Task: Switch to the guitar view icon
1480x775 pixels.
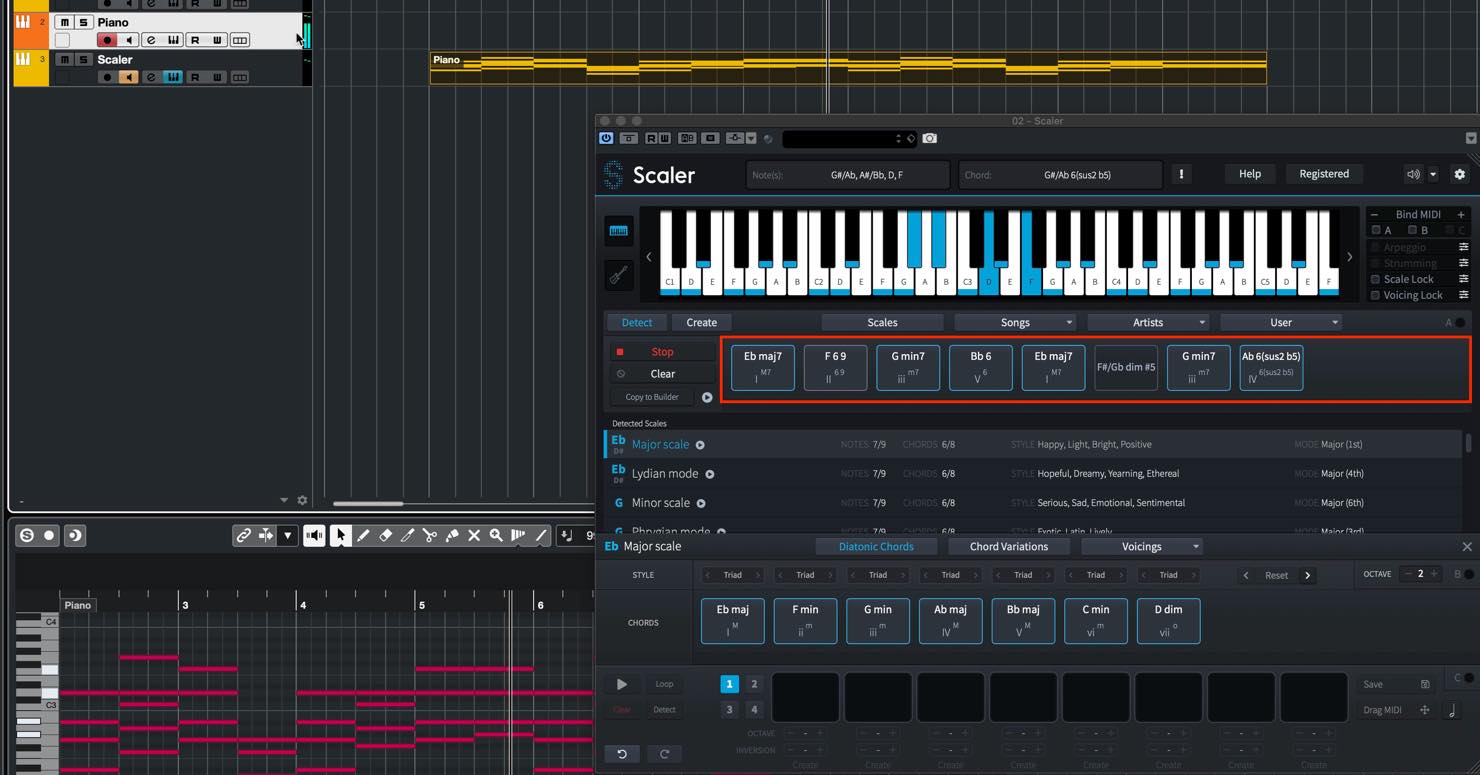Action: click(619, 274)
